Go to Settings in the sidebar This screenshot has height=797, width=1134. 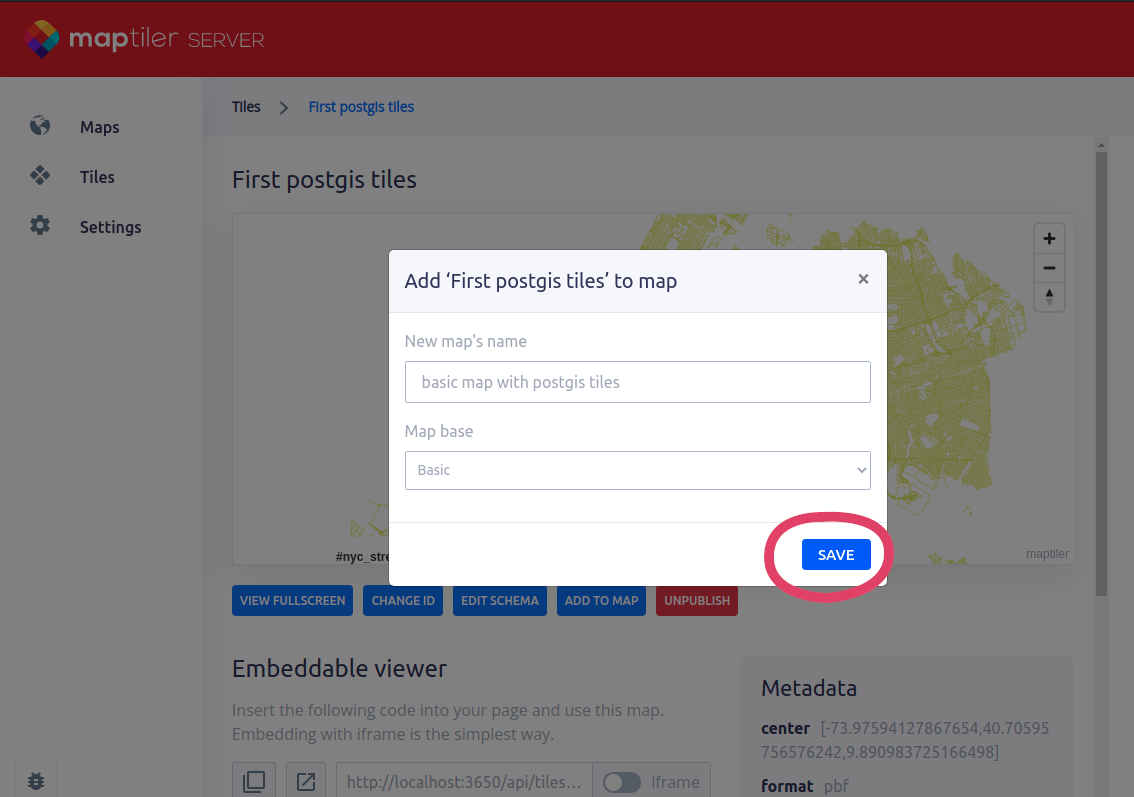(110, 227)
